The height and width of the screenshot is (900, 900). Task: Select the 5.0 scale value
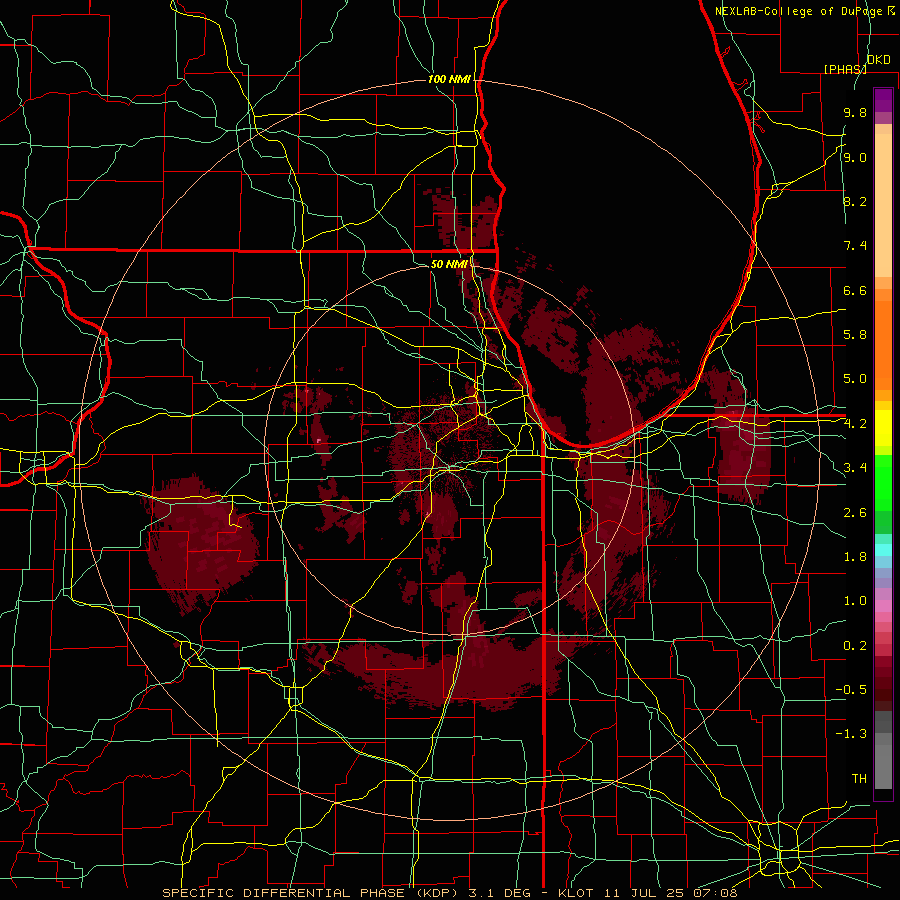pos(855,379)
